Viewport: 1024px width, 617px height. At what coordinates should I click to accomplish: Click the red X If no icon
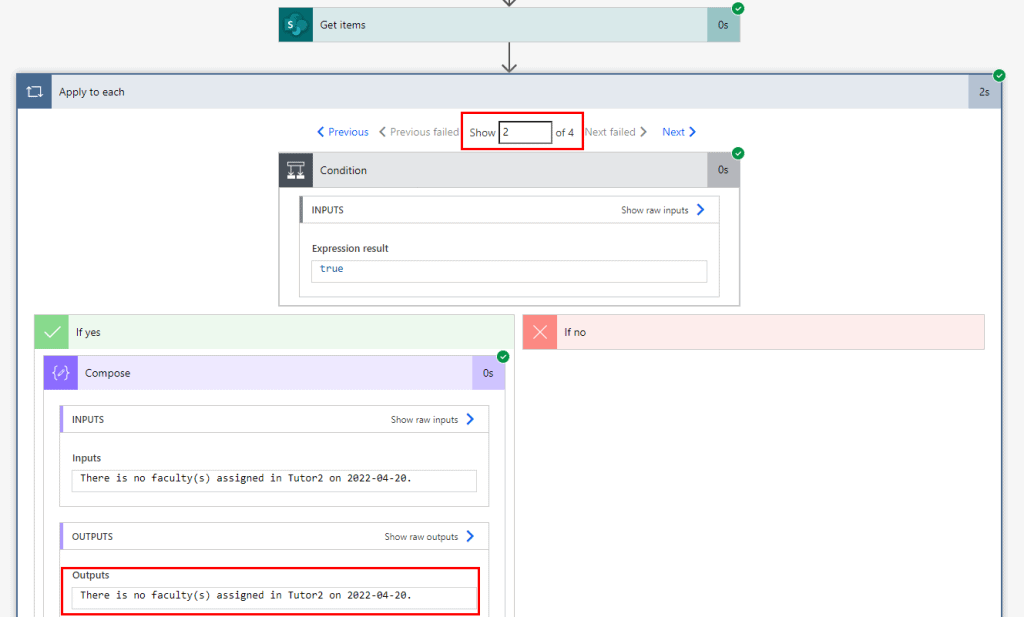click(x=540, y=332)
